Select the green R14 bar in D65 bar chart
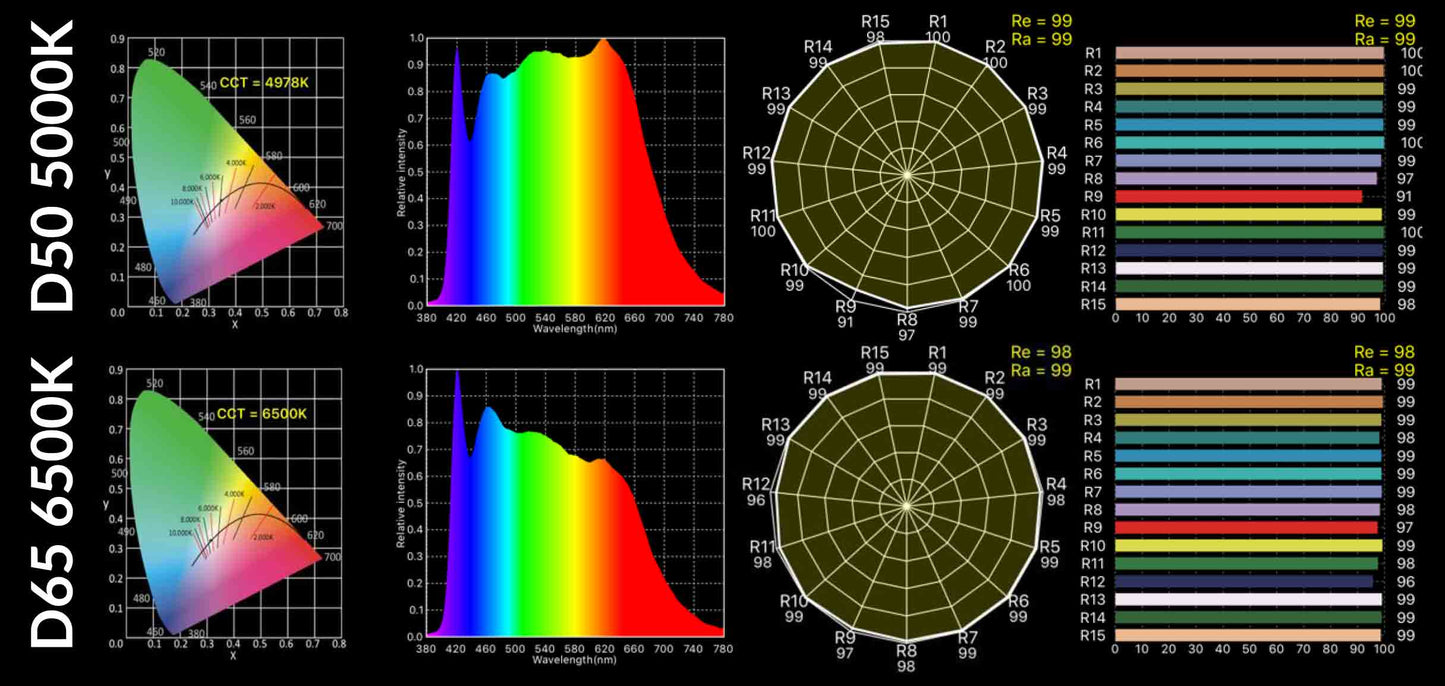The image size is (1445, 686). 1247,617
